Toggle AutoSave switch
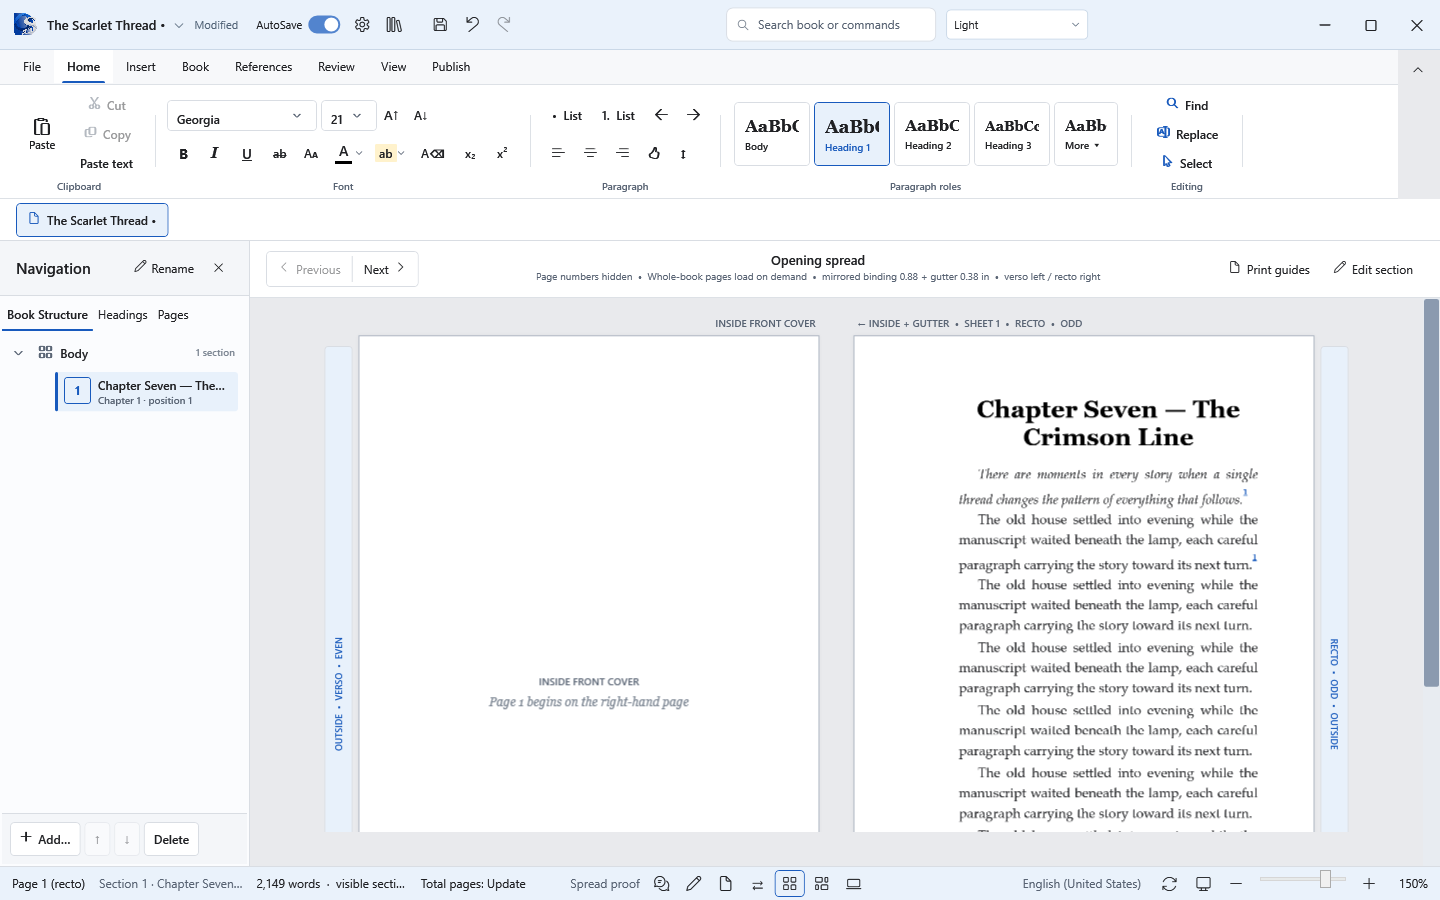The width and height of the screenshot is (1440, 900). (324, 25)
